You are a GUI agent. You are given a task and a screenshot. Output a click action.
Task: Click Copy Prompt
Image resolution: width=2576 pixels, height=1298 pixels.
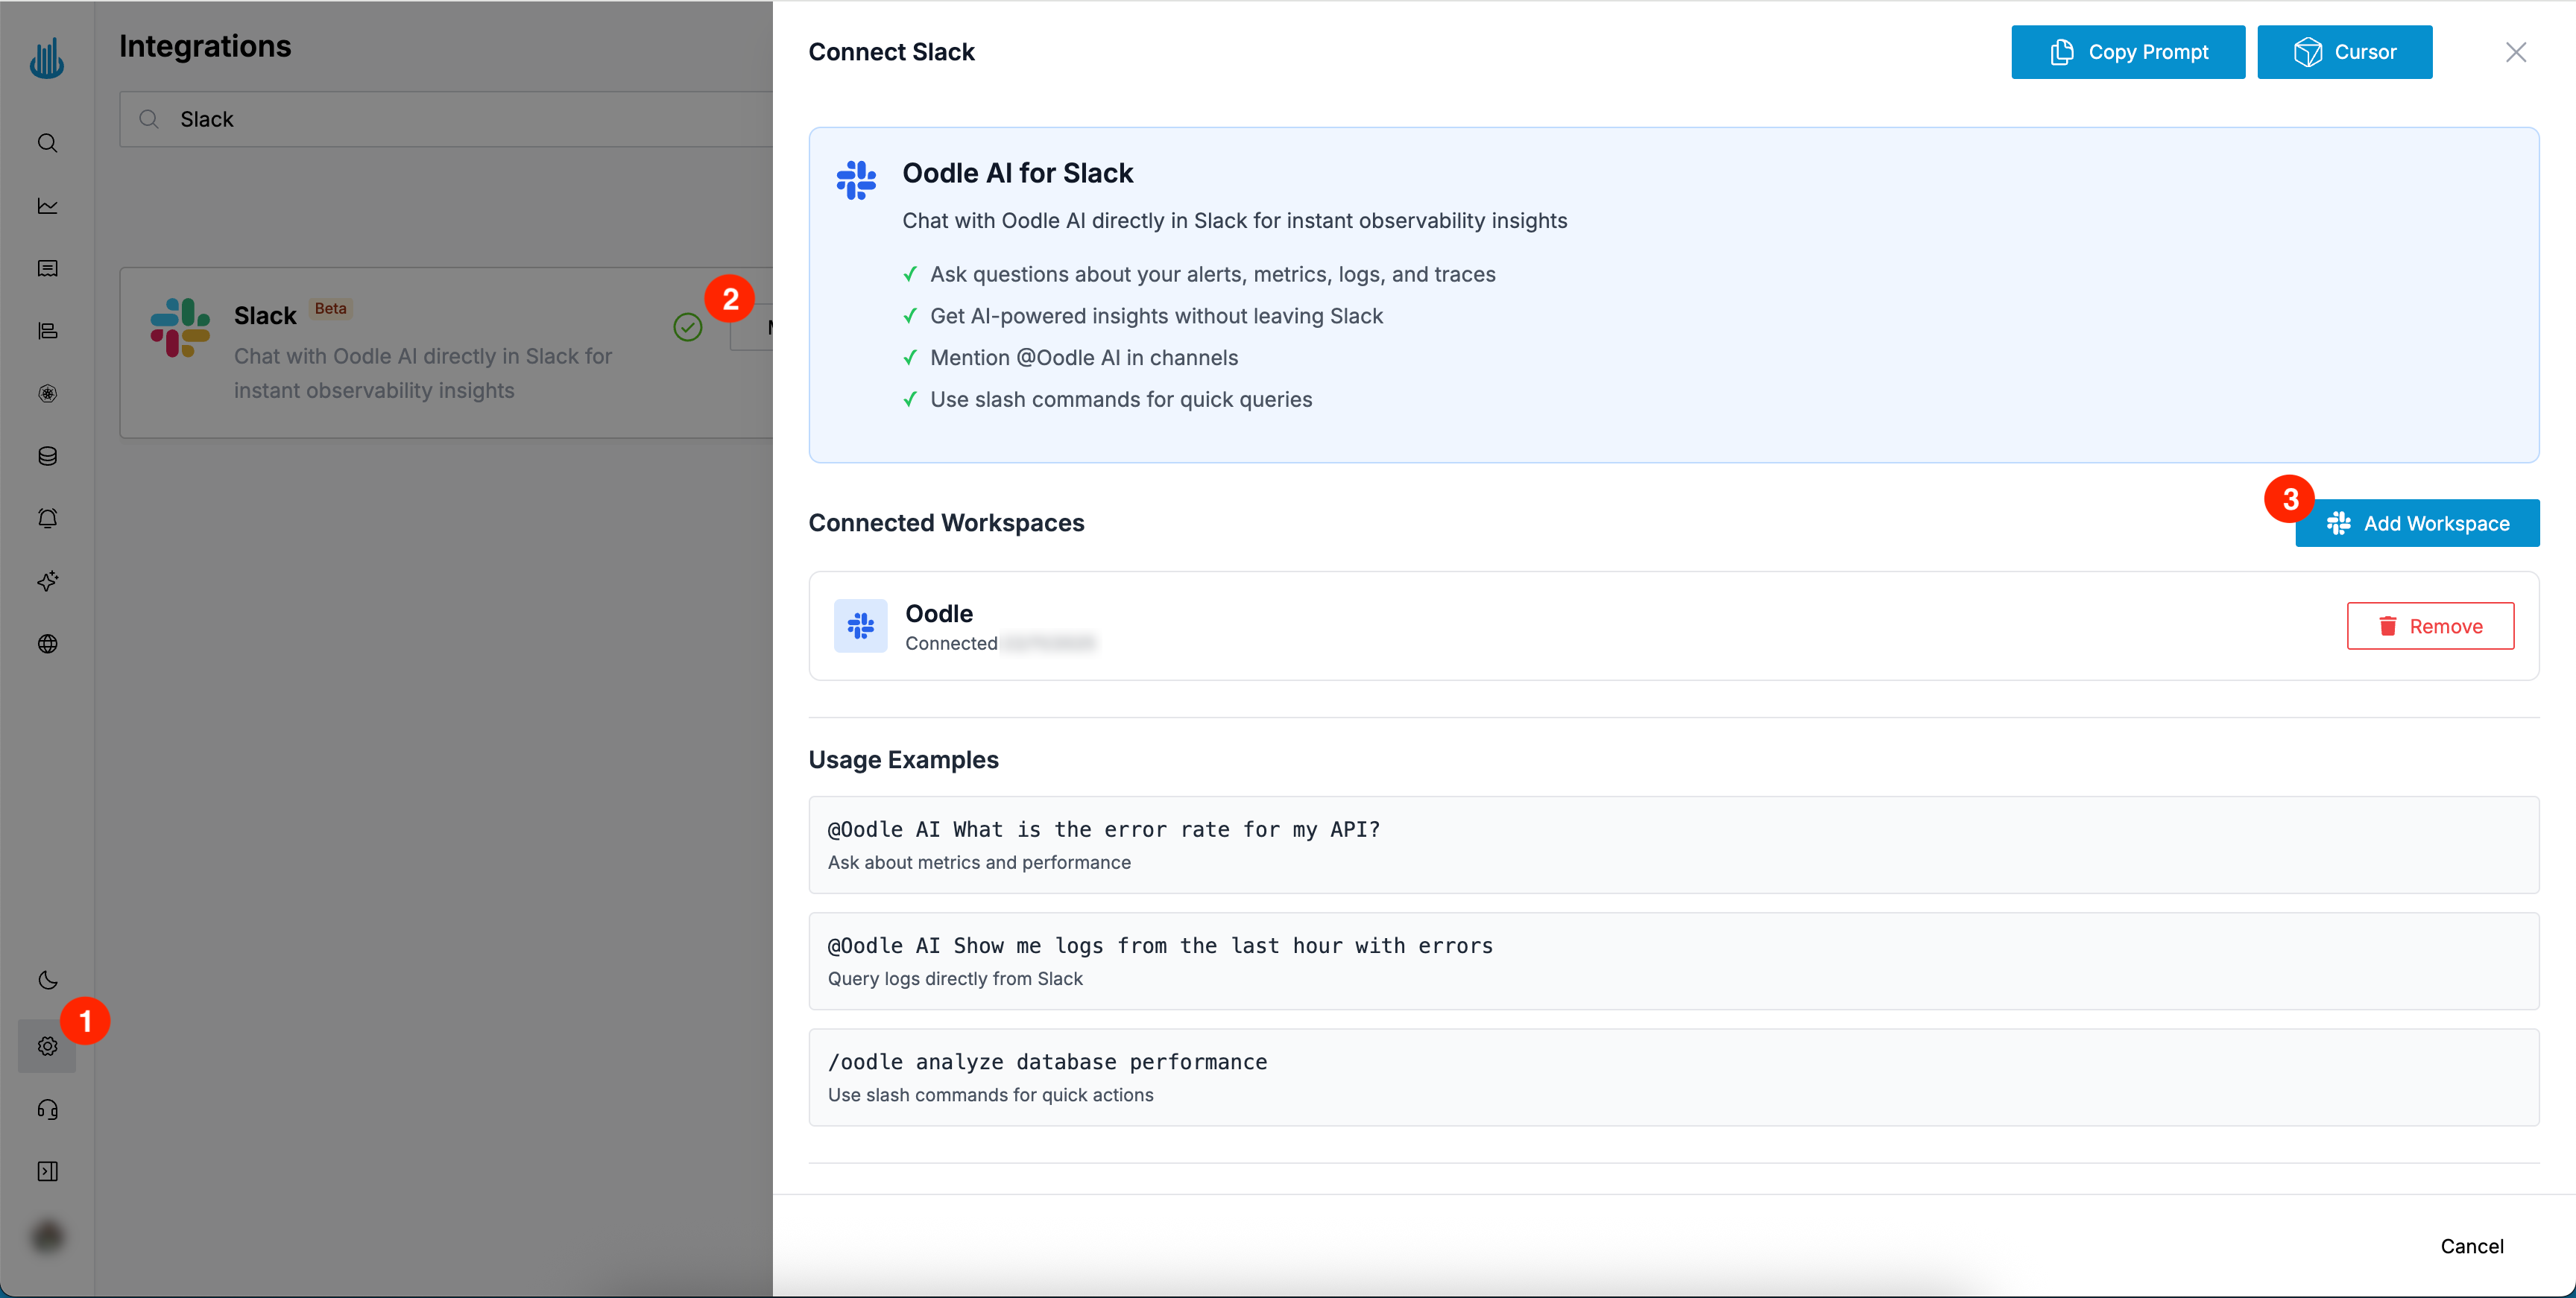[x=2127, y=52]
